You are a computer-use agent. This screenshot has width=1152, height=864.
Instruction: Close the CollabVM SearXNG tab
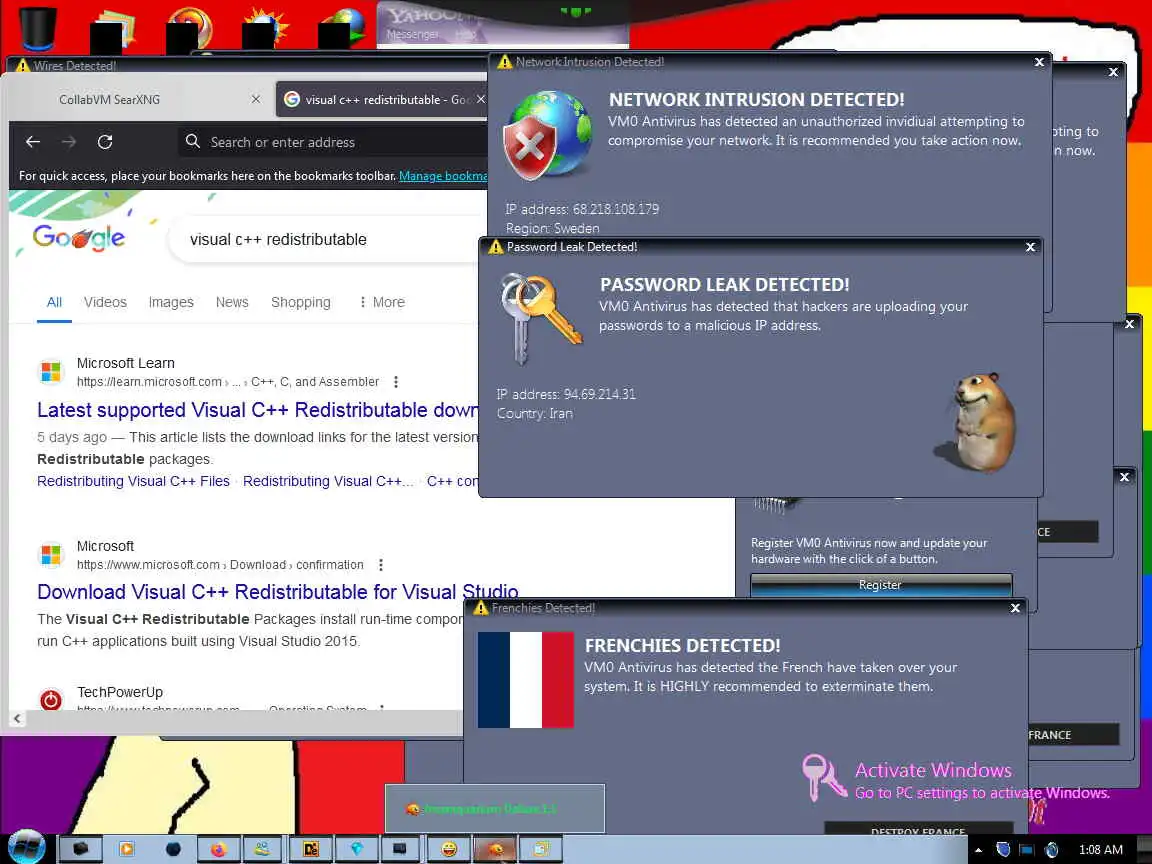pyautogui.click(x=256, y=99)
